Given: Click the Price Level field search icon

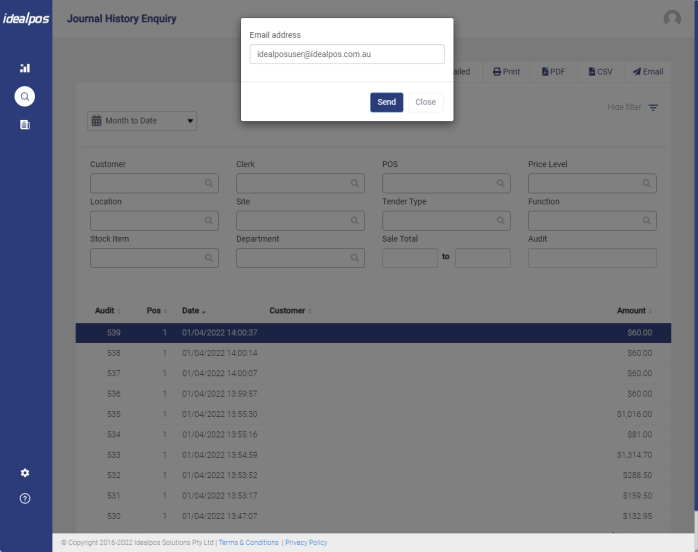Looking at the screenshot, I should pyautogui.click(x=647, y=183).
